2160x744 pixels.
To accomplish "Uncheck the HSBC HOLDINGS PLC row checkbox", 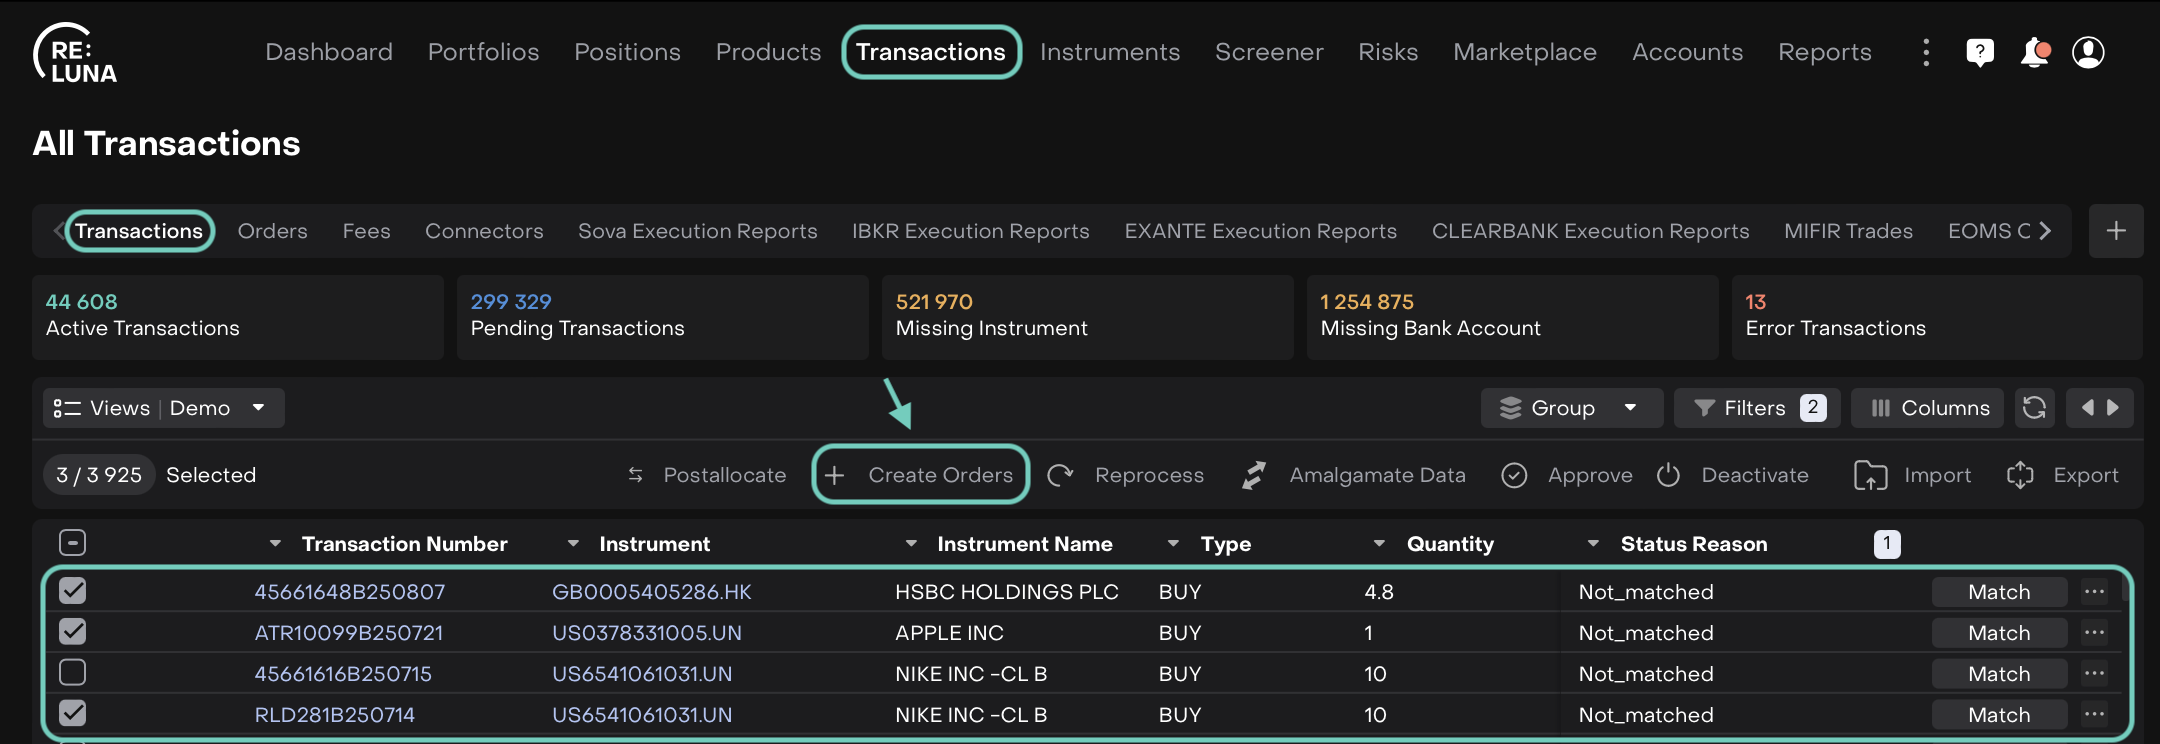I will tap(73, 591).
